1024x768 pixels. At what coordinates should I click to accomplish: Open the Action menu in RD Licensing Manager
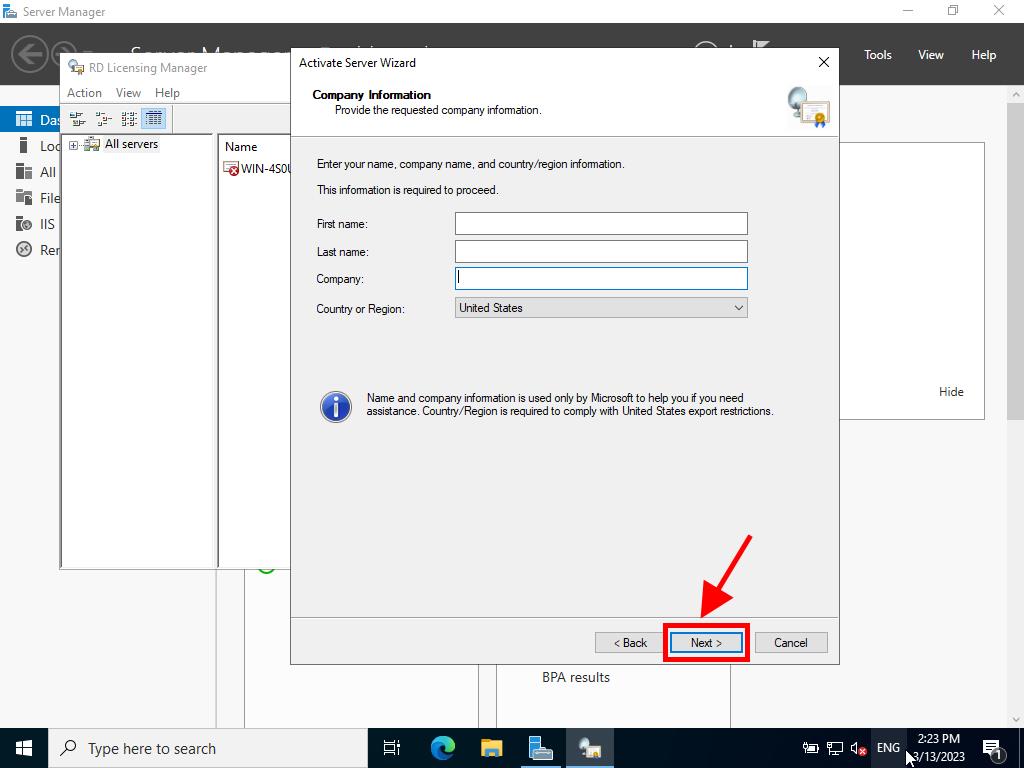84,93
